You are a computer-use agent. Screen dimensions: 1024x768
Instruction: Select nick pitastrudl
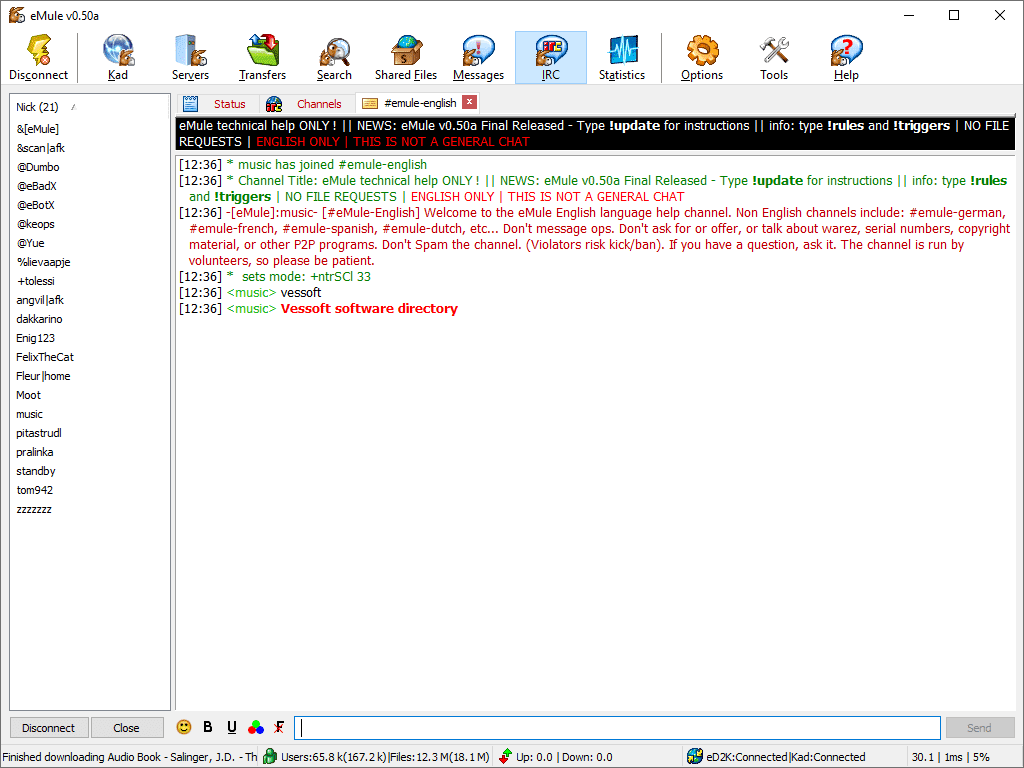click(x=39, y=432)
